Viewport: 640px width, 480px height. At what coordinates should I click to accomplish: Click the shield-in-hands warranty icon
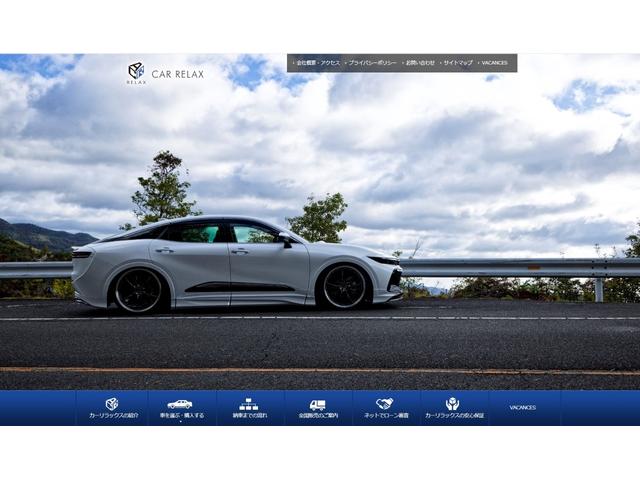tap(452, 403)
